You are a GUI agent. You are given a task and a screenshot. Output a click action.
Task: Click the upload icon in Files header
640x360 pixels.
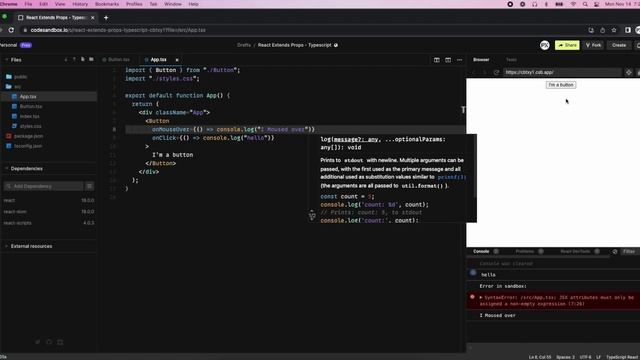[x=74, y=60]
